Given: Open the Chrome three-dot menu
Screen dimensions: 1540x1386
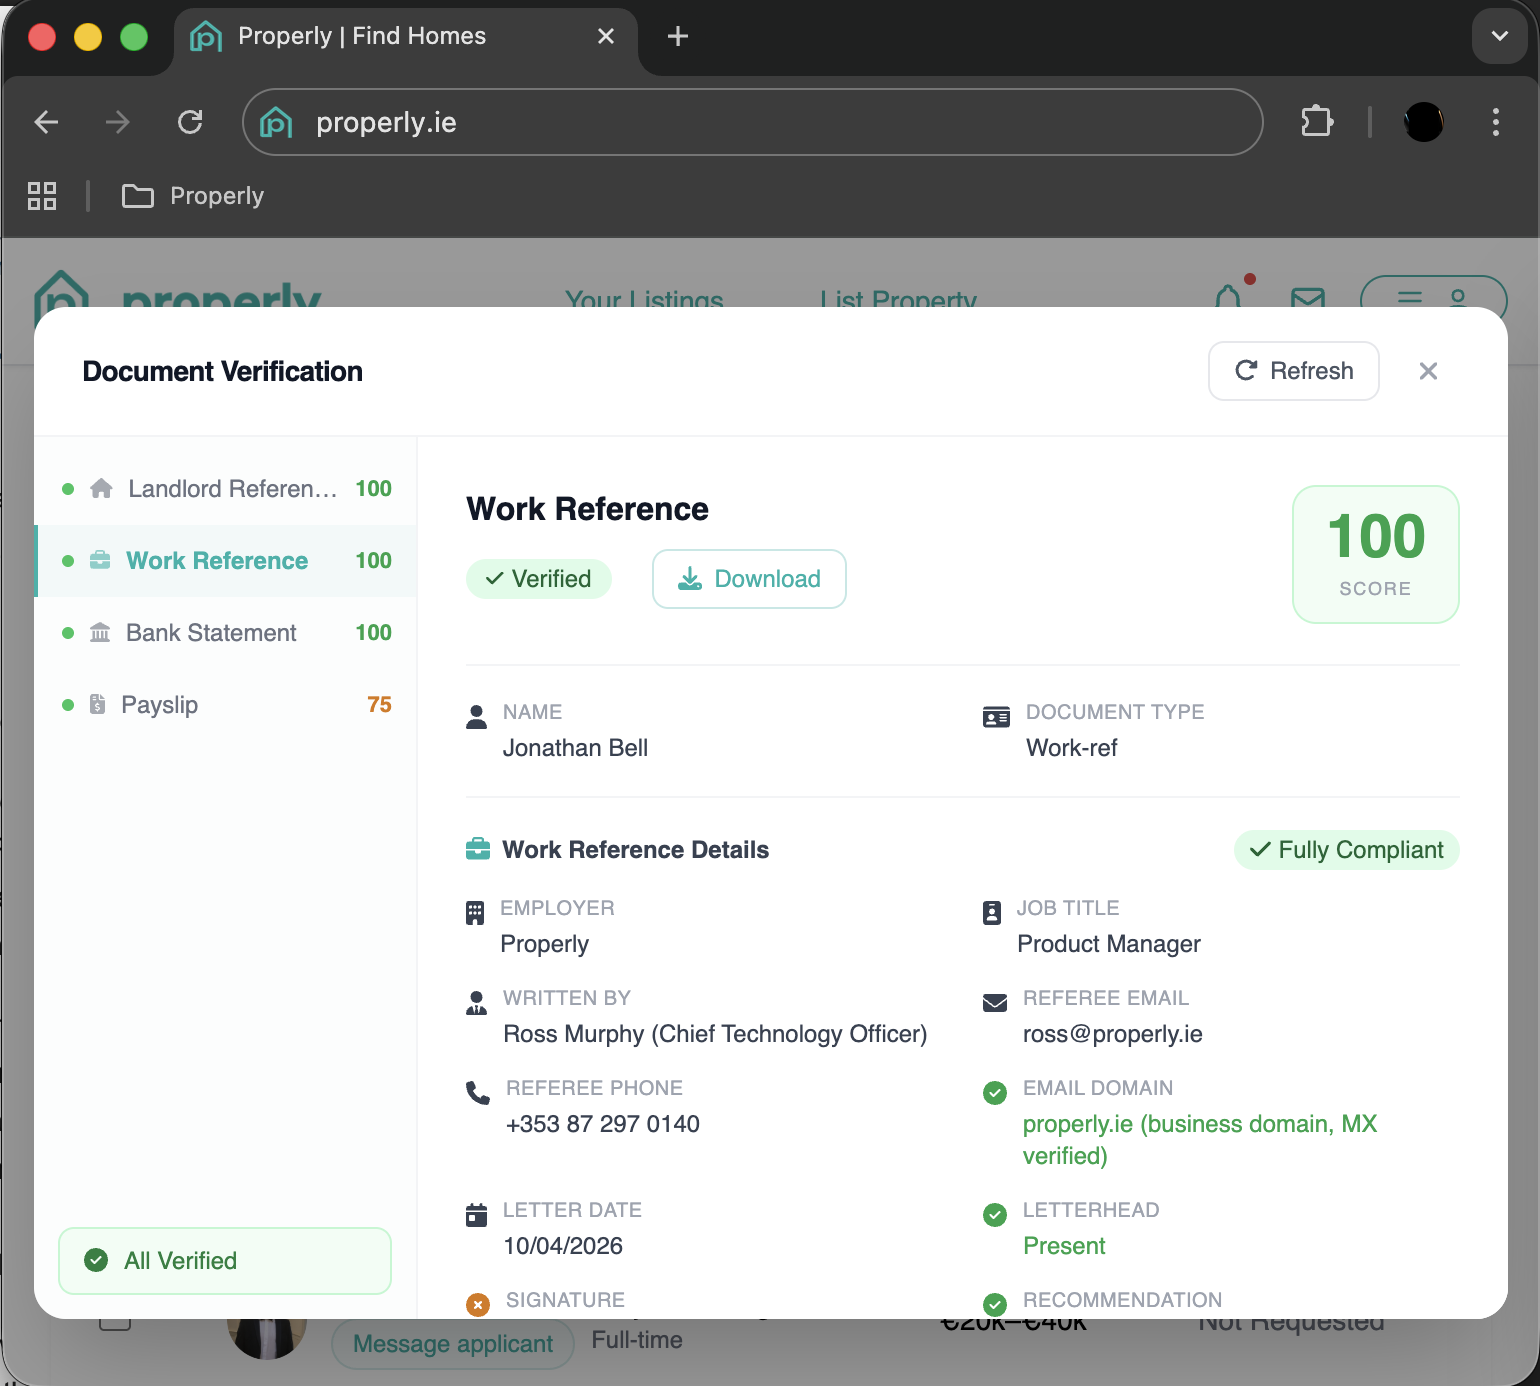Looking at the screenshot, I should (x=1495, y=122).
